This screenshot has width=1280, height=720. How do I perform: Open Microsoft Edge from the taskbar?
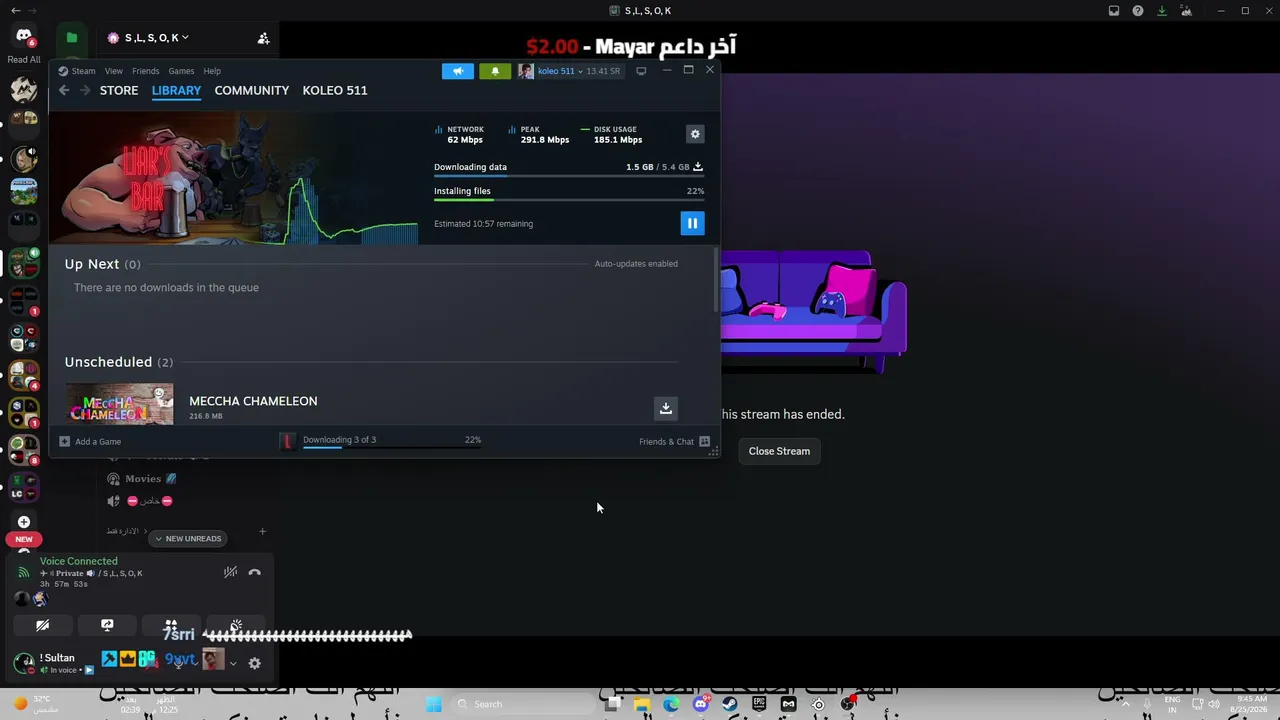pos(671,704)
